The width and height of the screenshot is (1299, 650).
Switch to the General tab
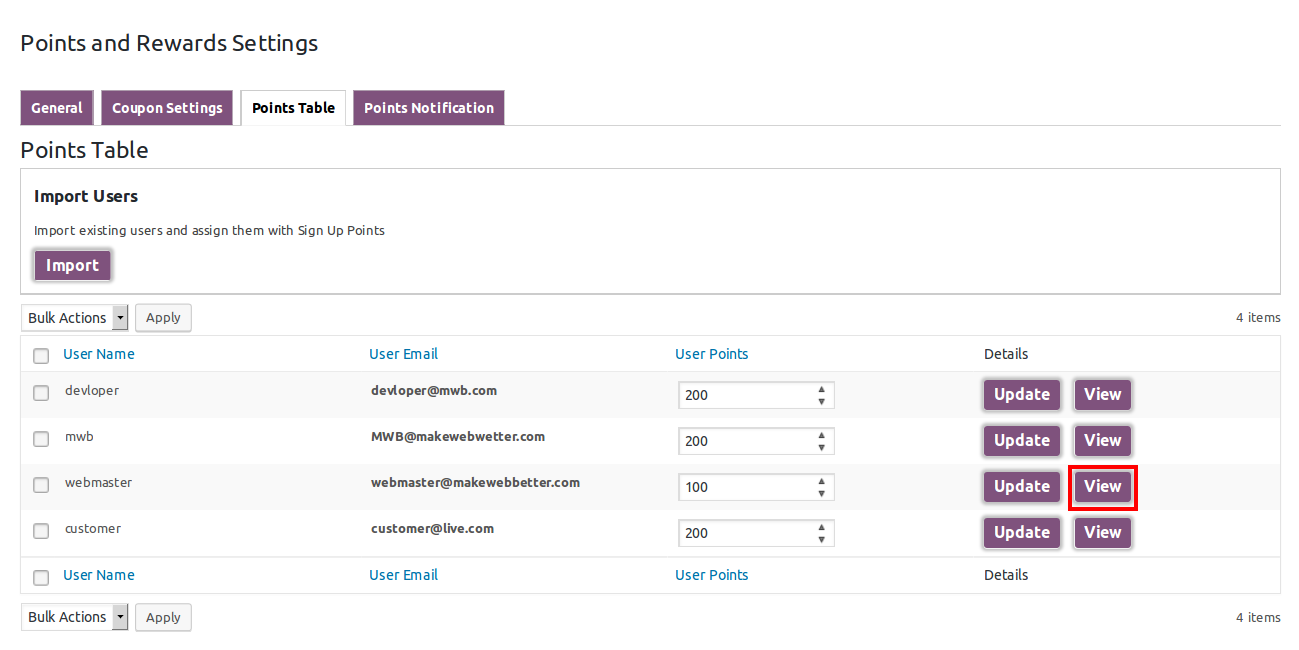point(56,107)
